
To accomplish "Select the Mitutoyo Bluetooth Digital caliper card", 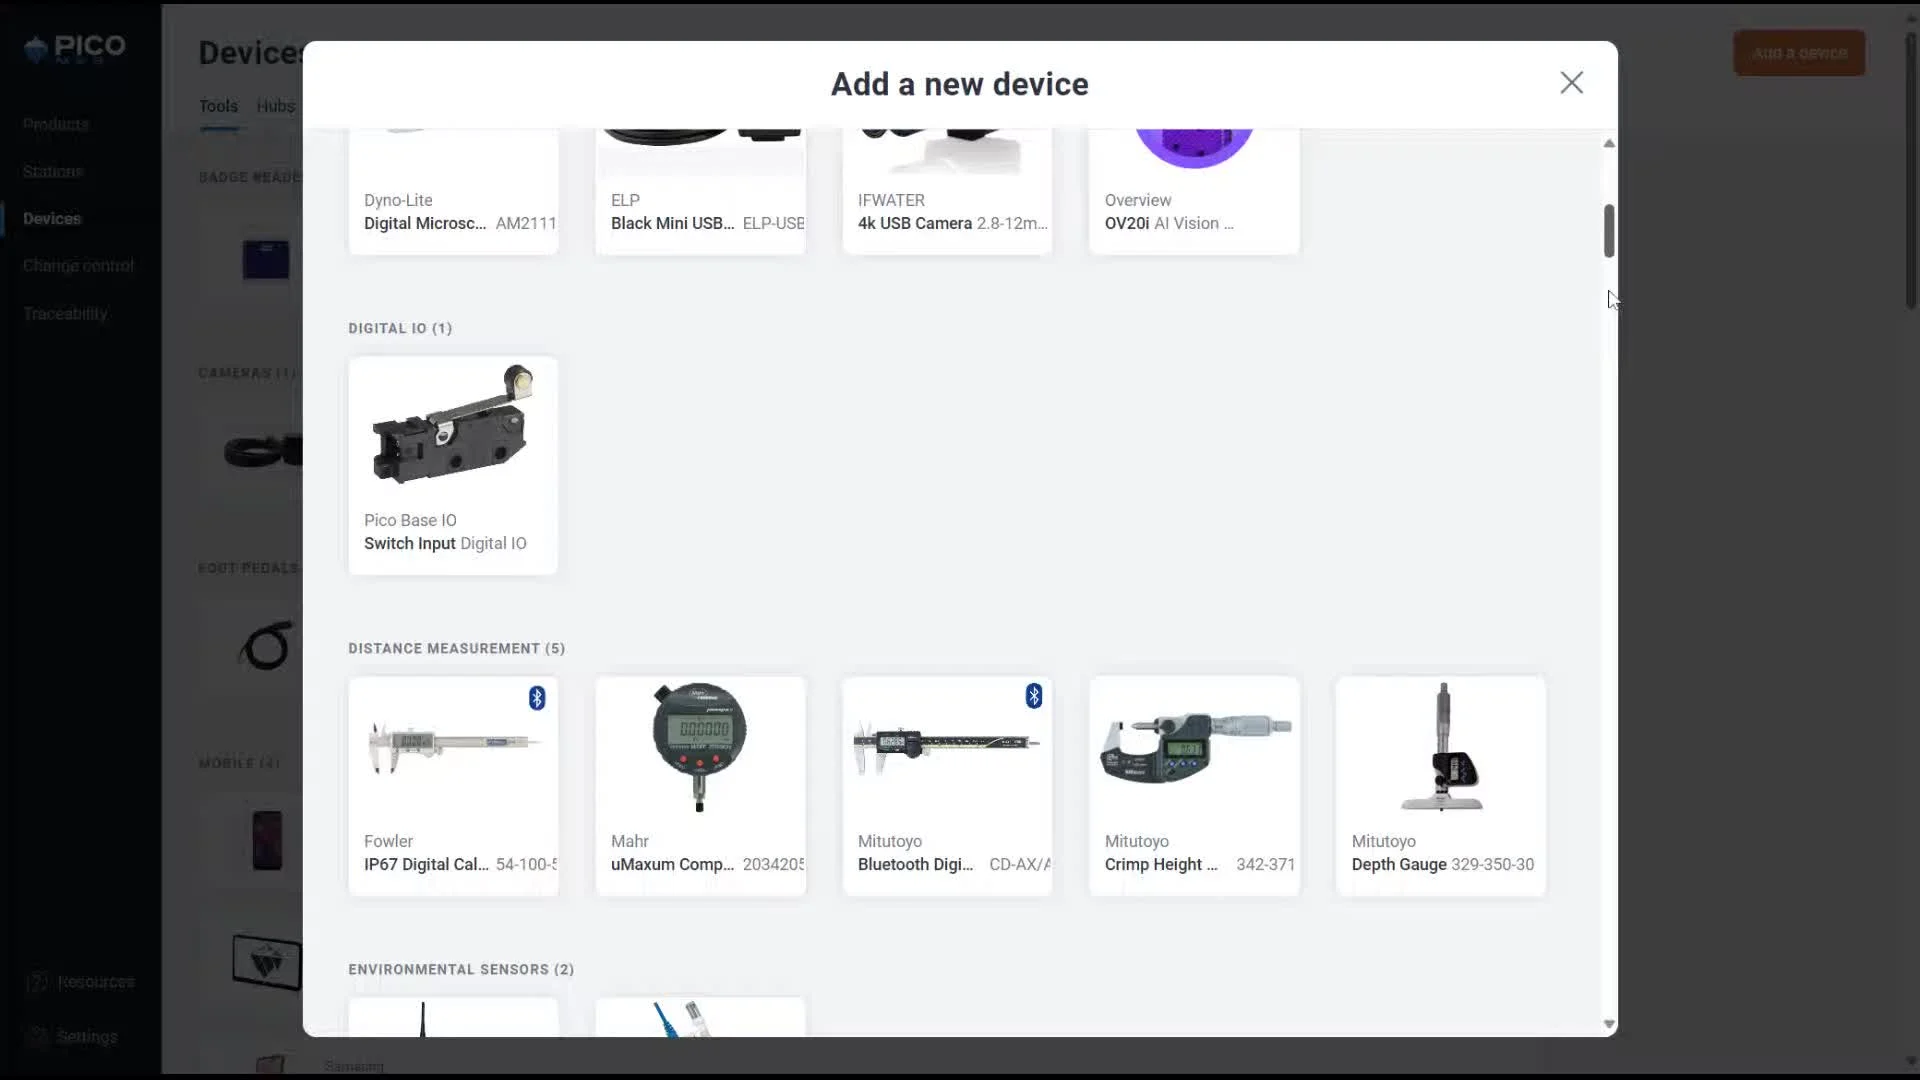I will (x=947, y=786).
